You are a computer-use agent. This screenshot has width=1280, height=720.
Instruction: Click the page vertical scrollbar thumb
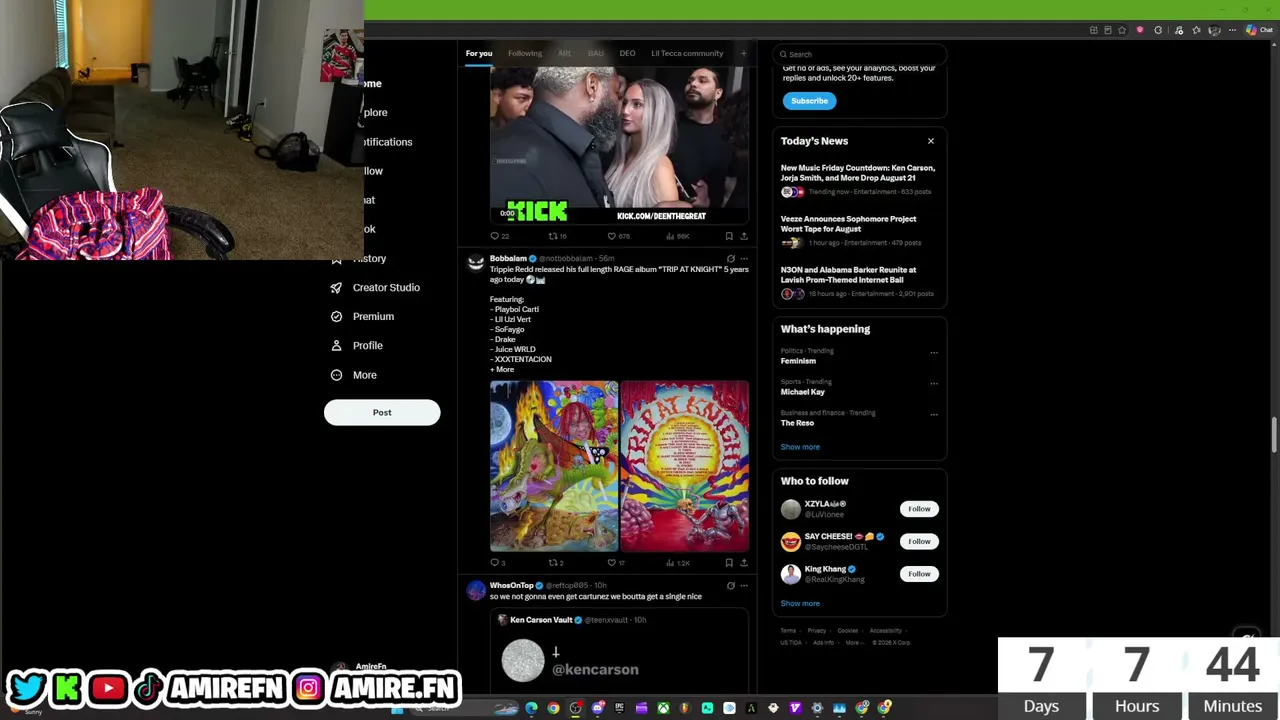(x=1274, y=435)
